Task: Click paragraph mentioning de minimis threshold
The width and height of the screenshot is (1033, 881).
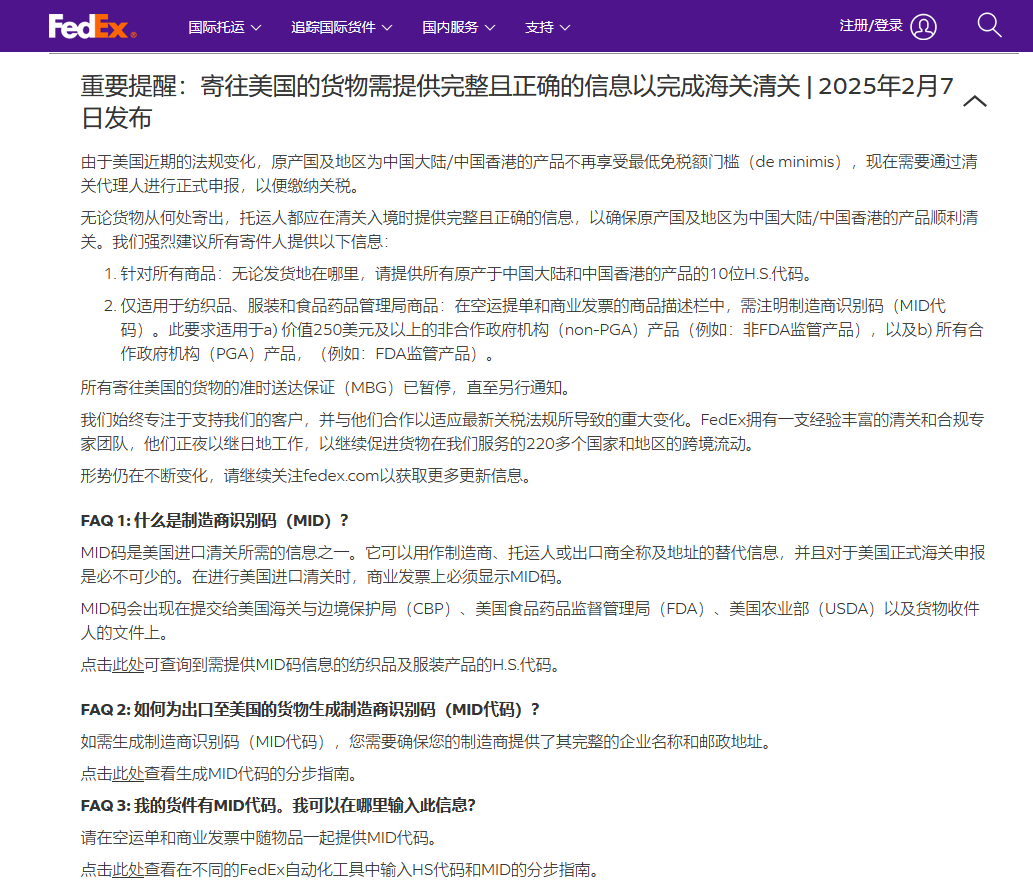Action: 529,174
